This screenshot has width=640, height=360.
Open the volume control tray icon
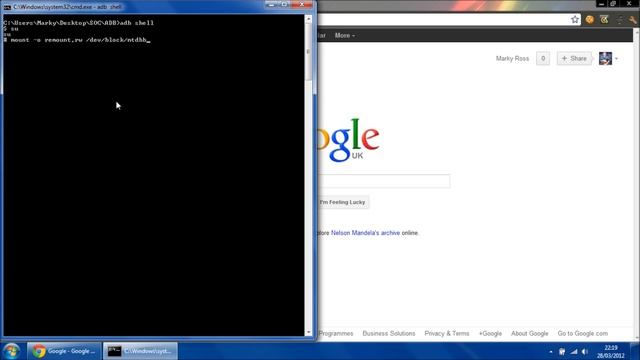[x=585, y=351]
